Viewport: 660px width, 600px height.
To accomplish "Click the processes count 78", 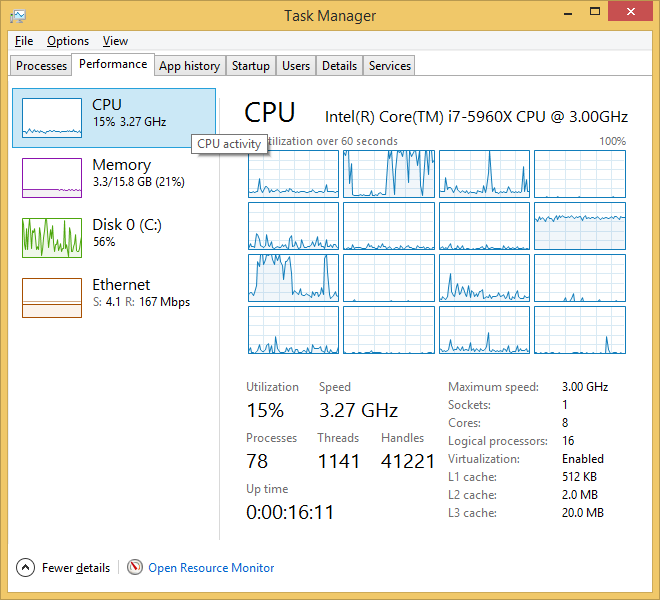I will [257, 461].
